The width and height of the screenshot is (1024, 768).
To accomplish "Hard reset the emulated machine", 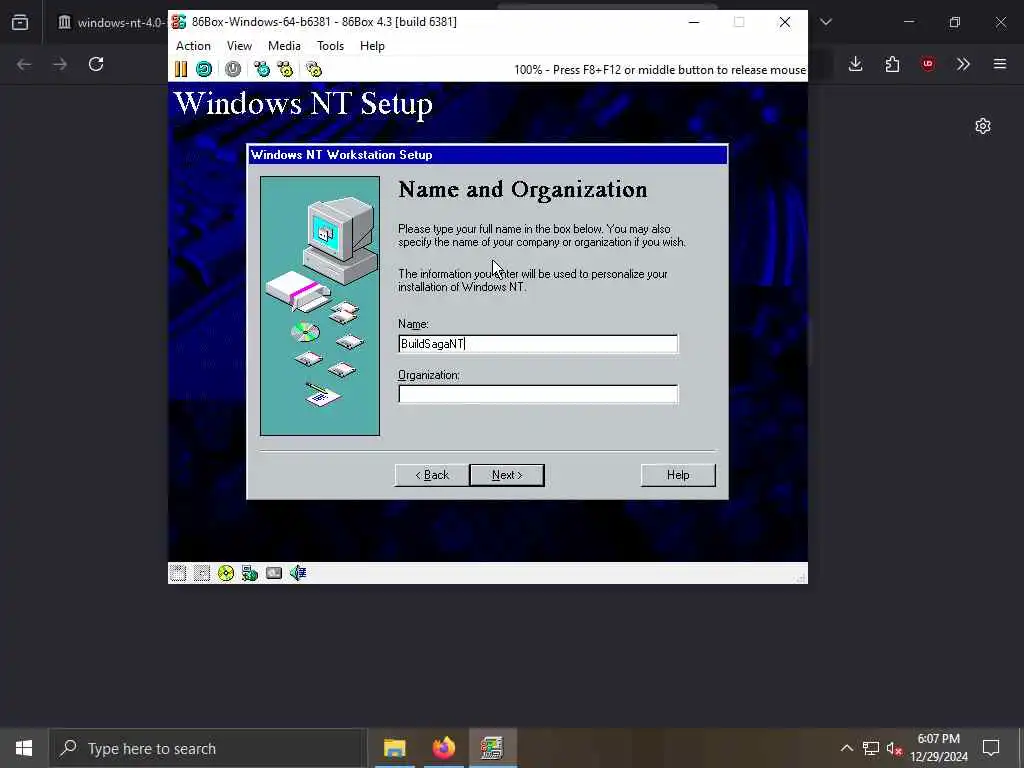I will [204, 69].
